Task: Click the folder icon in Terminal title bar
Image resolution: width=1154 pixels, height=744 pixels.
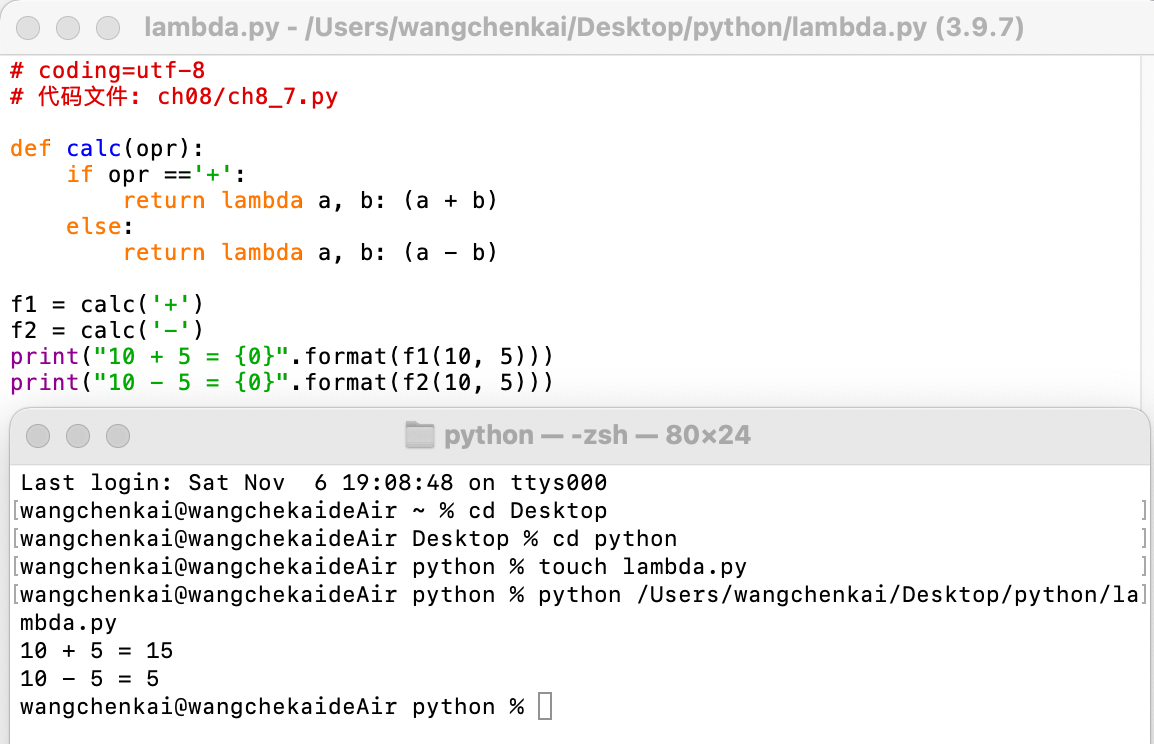Action: tap(420, 435)
